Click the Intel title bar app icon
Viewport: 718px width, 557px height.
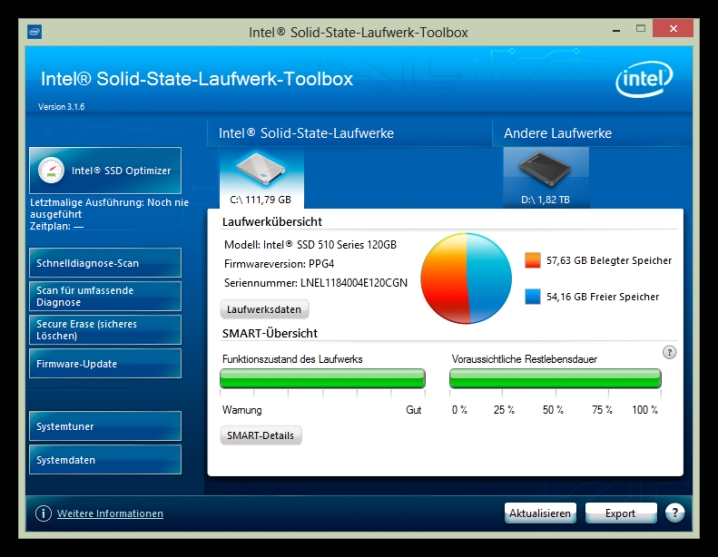pyautogui.click(x=34, y=31)
